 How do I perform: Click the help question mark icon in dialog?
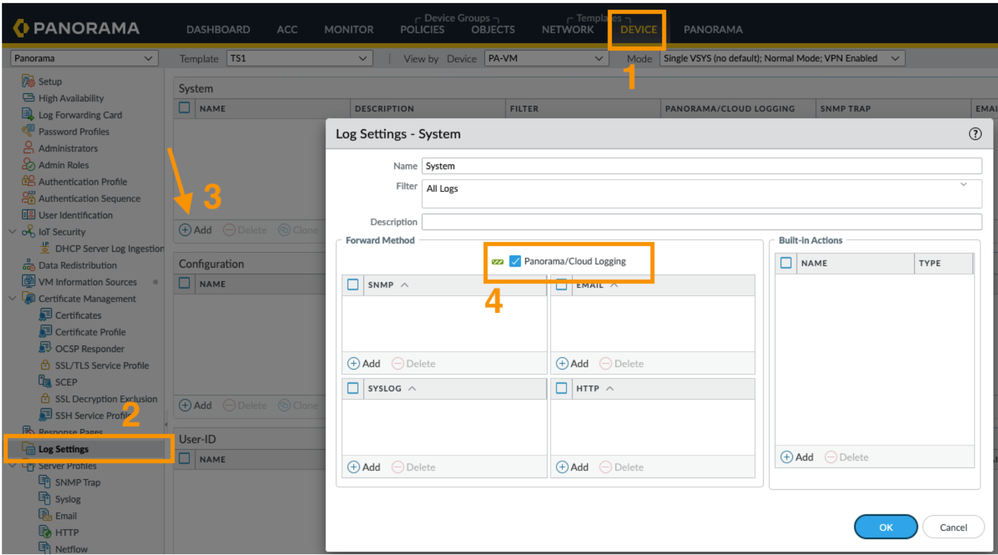tap(975, 134)
